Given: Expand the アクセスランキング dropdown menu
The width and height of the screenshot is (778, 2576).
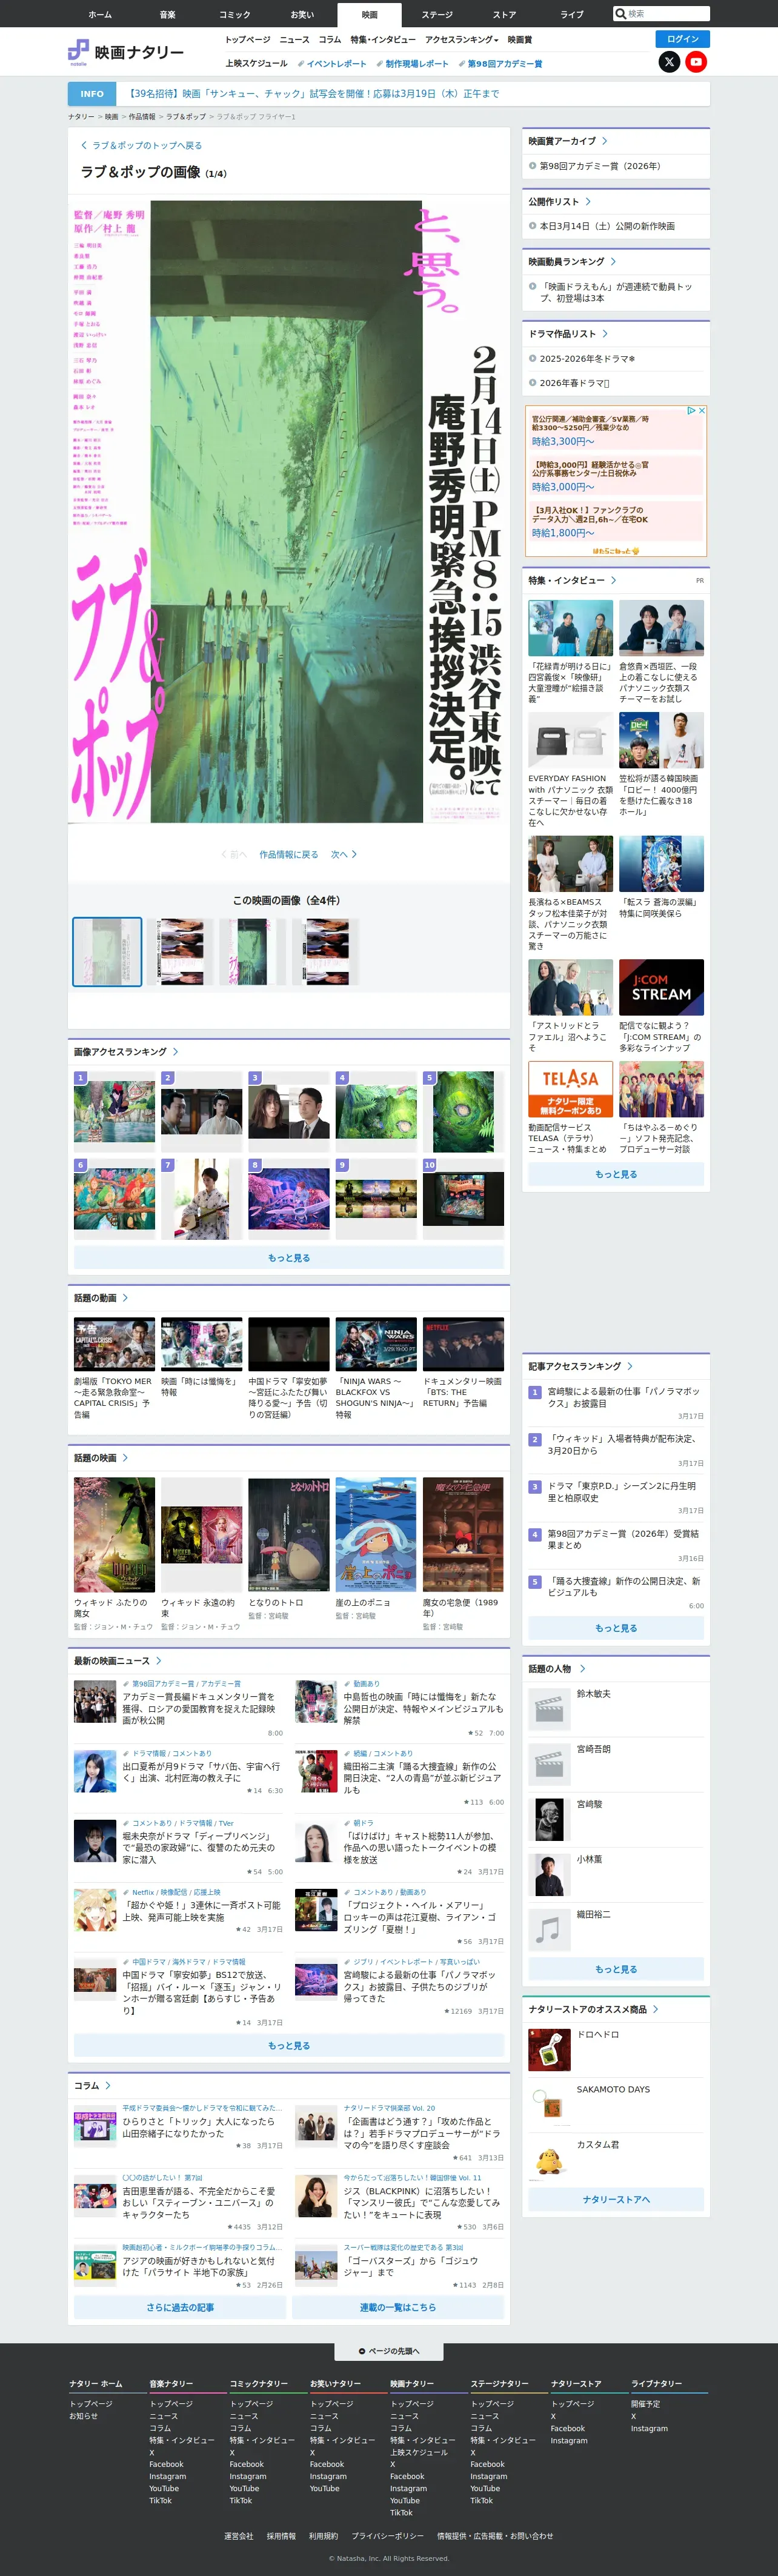Looking at the screenshot, I should pos(461,39).
